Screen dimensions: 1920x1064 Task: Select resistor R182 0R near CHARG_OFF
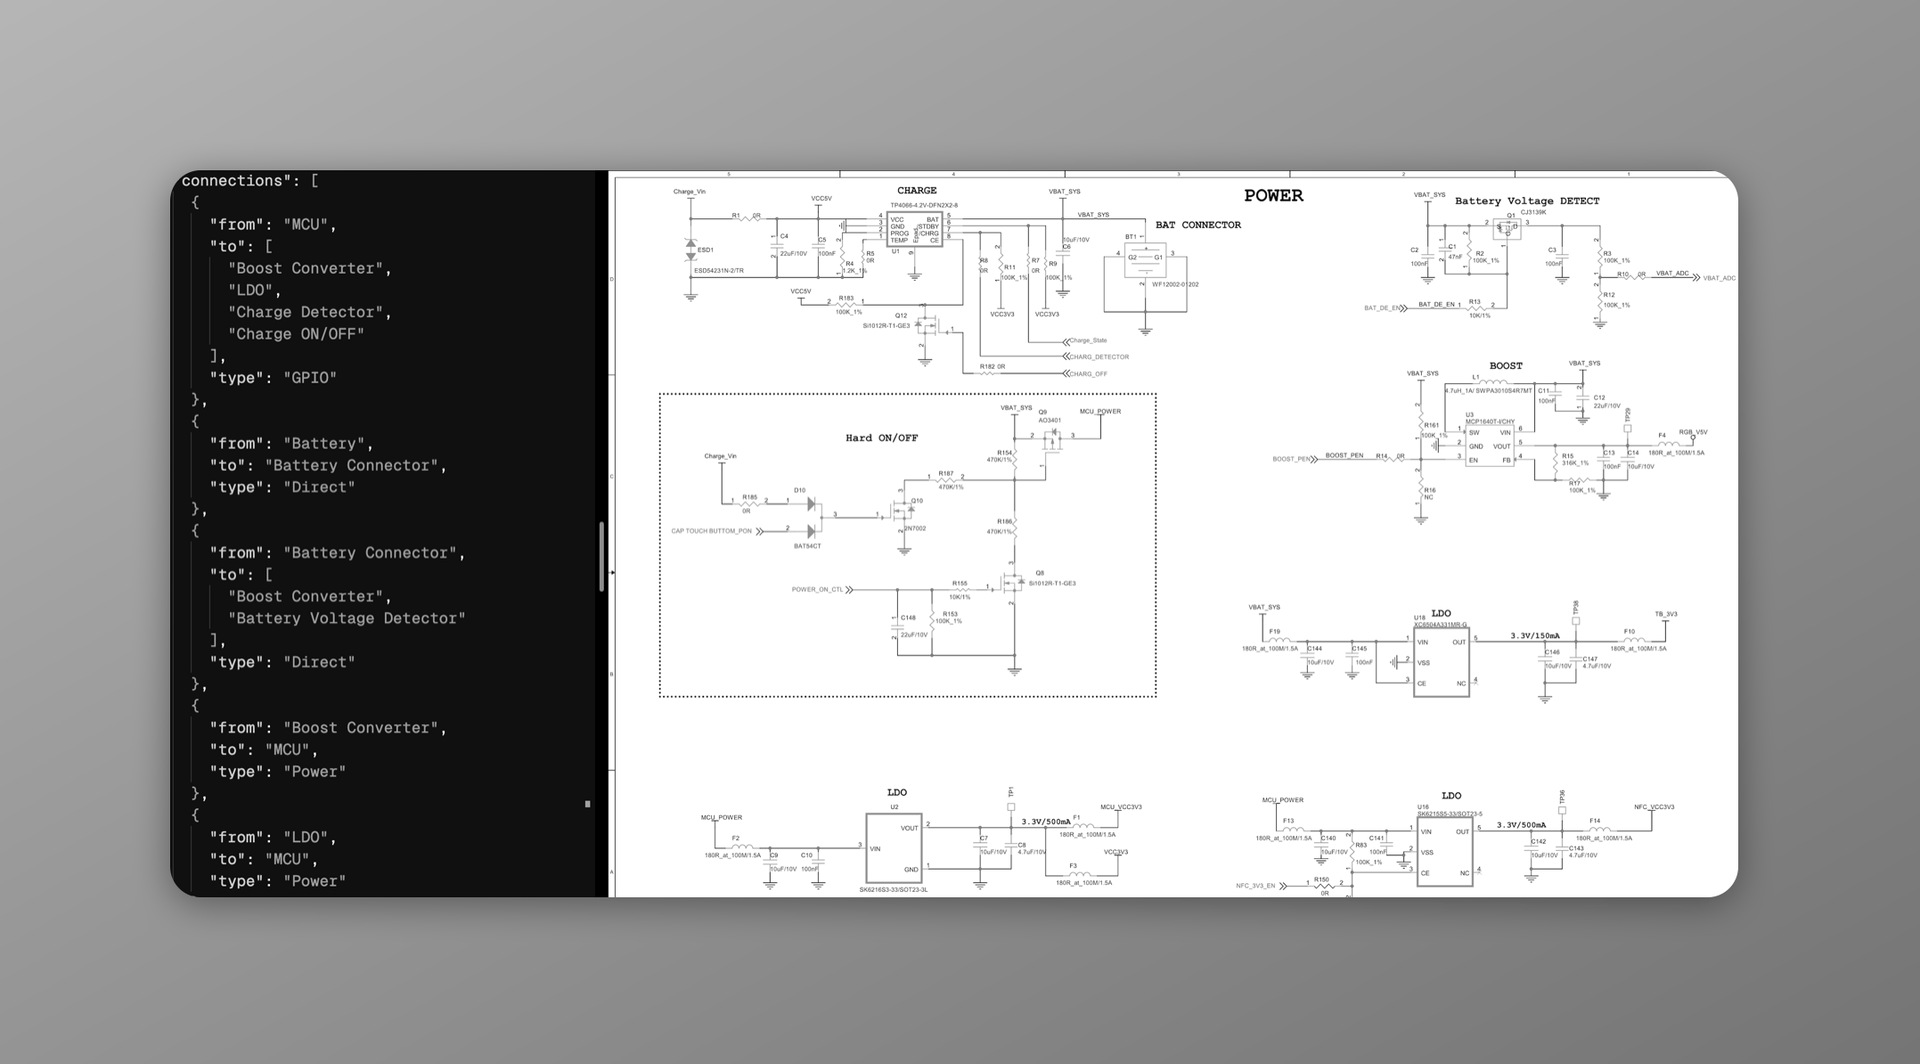tap(992, 369)
